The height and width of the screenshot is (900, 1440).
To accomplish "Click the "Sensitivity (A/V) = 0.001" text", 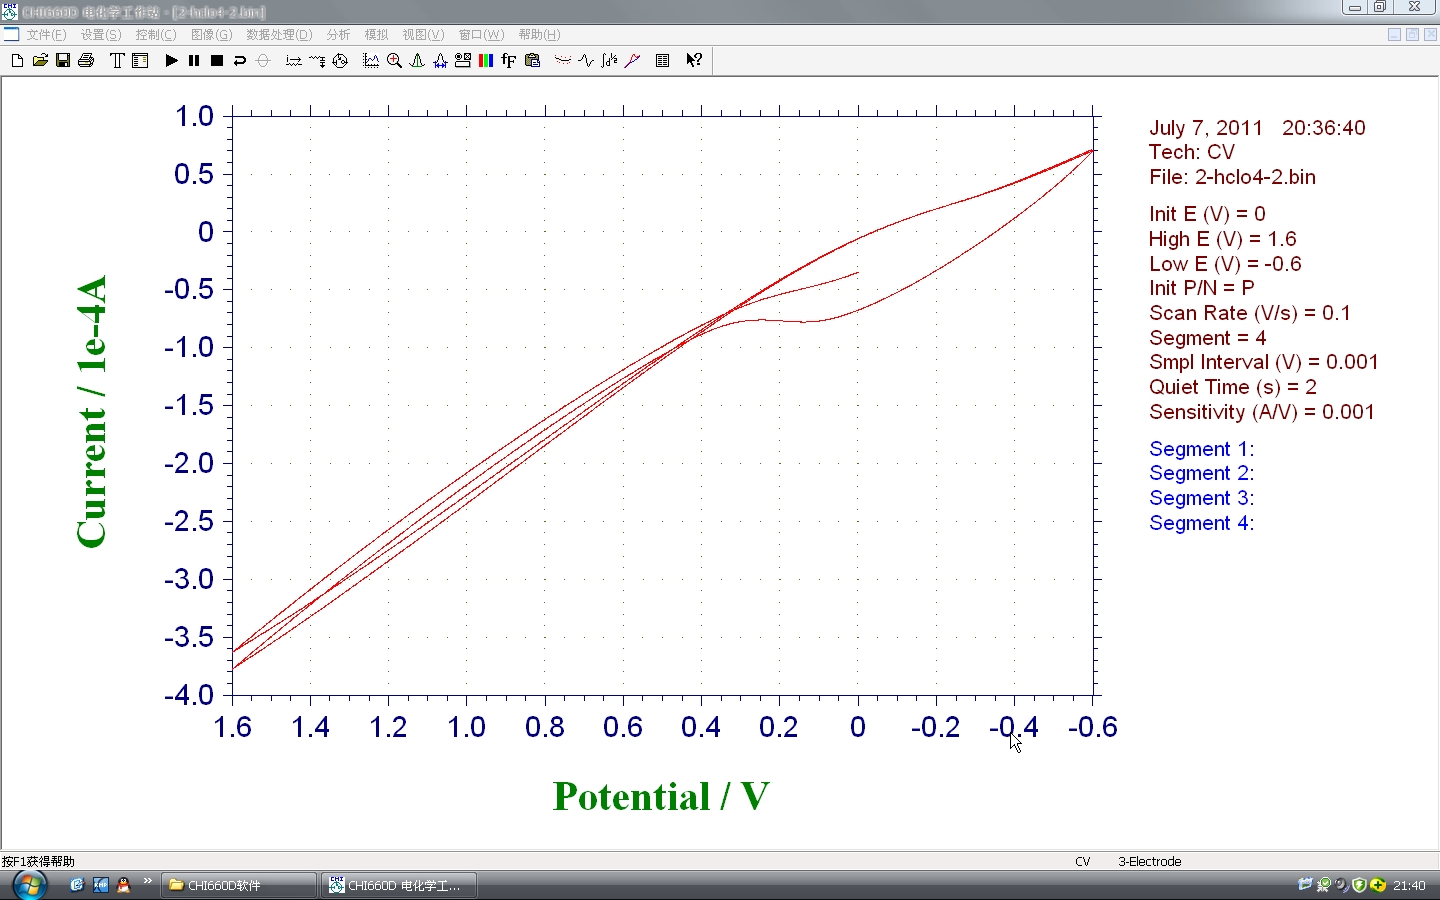I will [x=1262, y=412].
